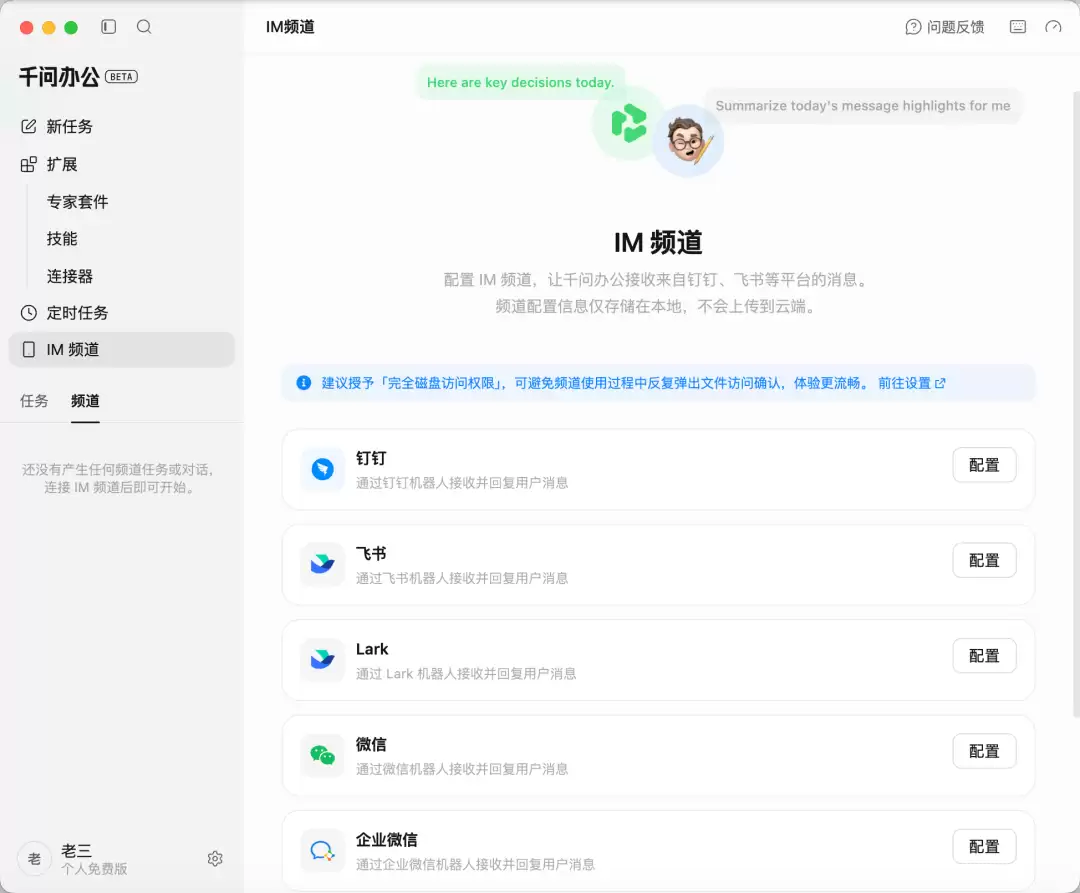The width and height of the screenshot is (1080, 893).
Task: Click the 企业微信 app icon
Action: [x=322, y=851]
